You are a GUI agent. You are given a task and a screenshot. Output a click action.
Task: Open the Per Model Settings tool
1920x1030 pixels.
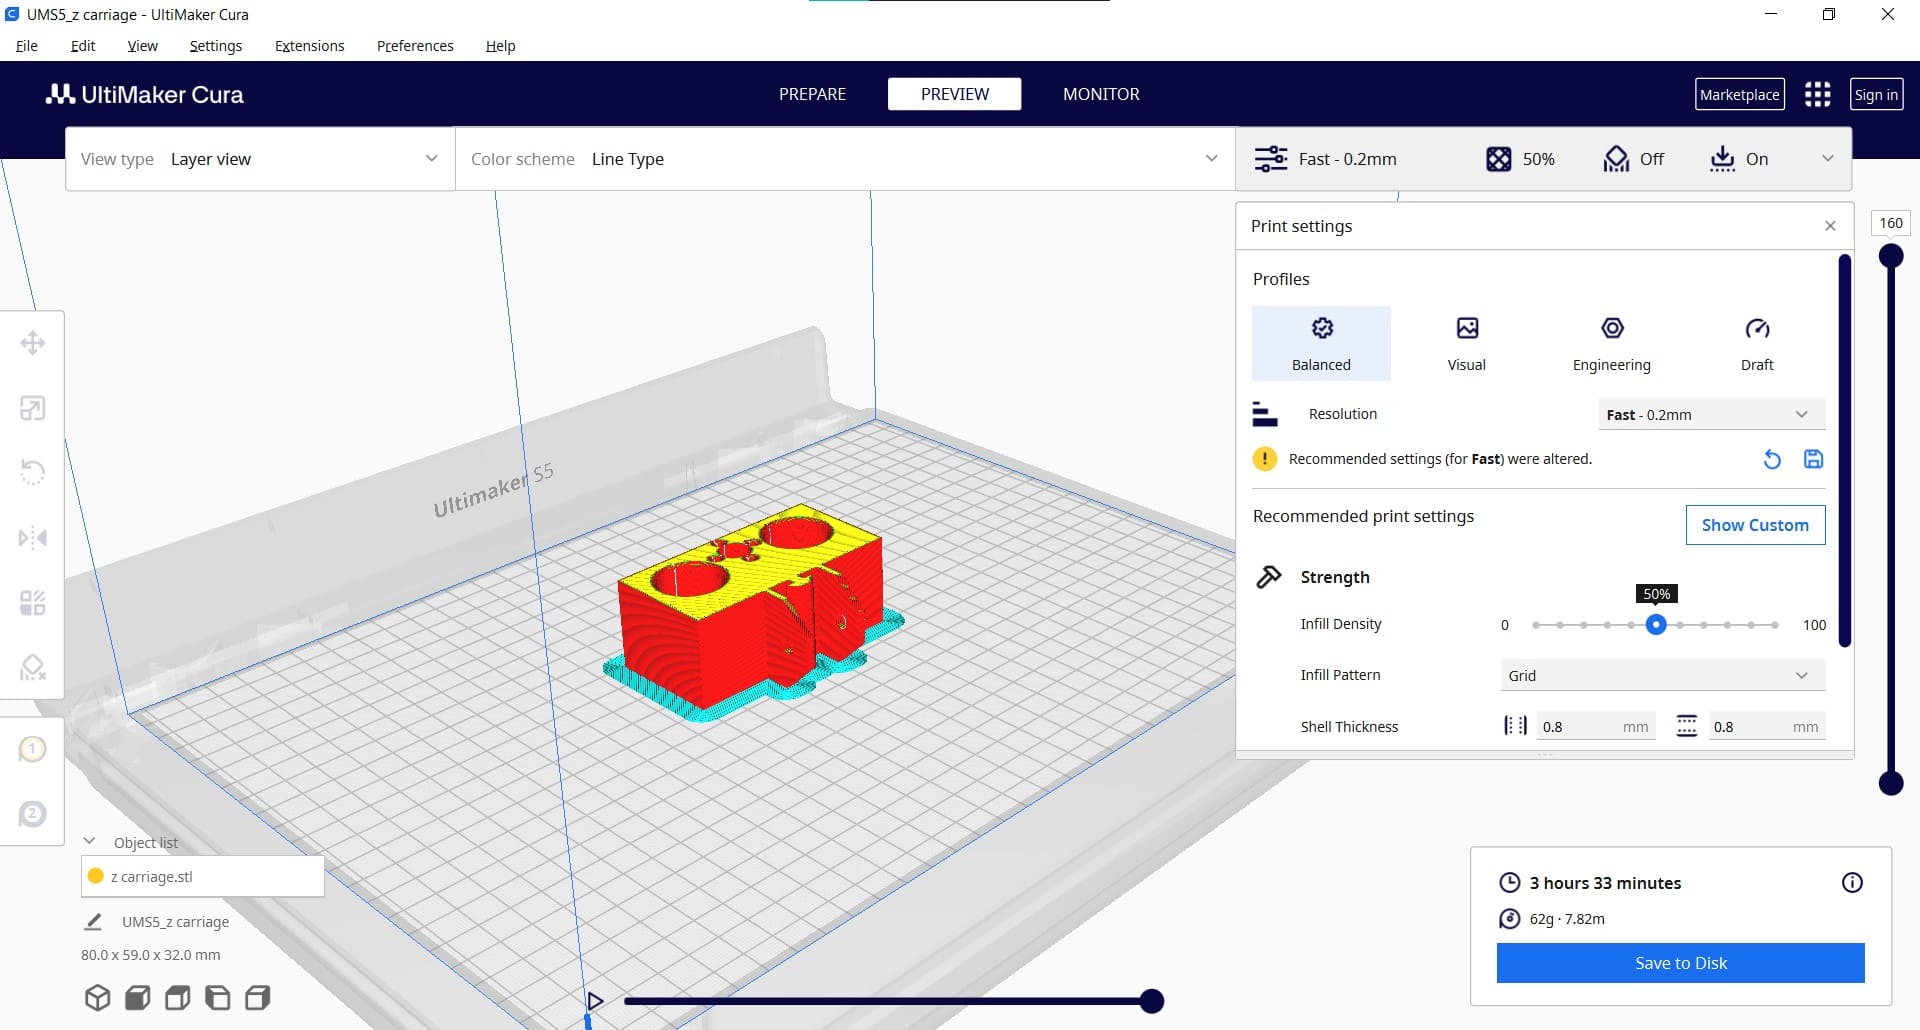click(x=32, y=603)
